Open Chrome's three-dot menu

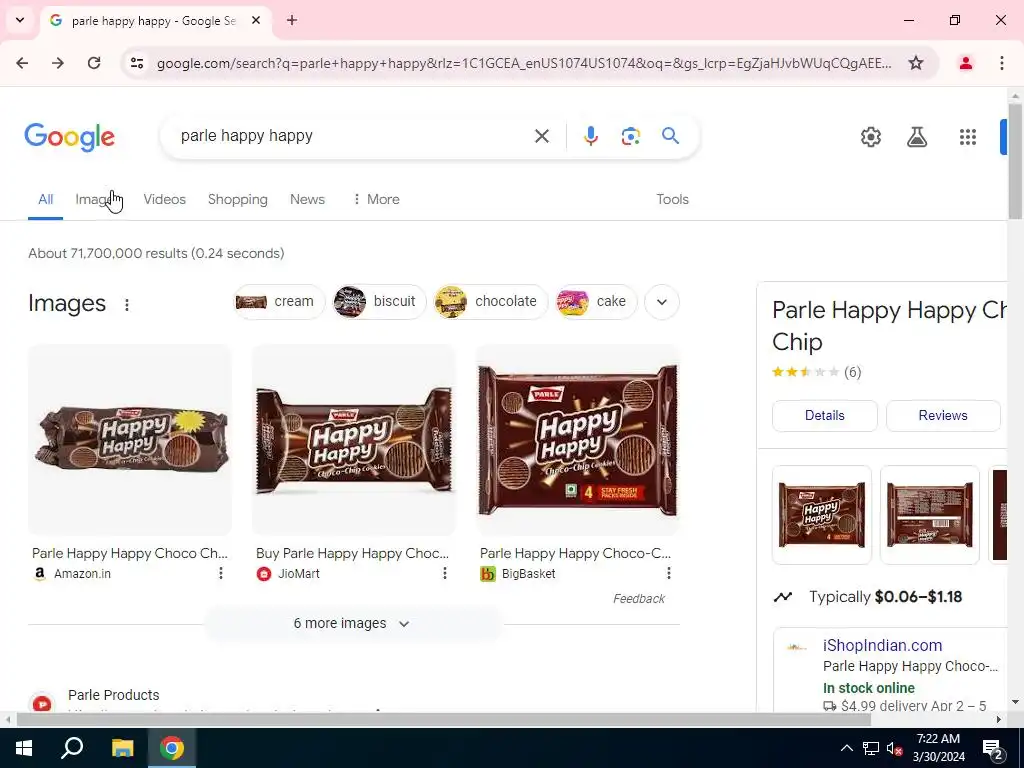coord(1002,63)
